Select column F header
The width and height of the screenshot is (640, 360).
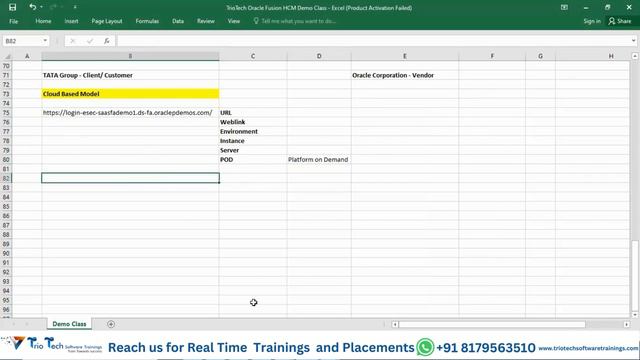pyautogui.click(x=492, y=56)
